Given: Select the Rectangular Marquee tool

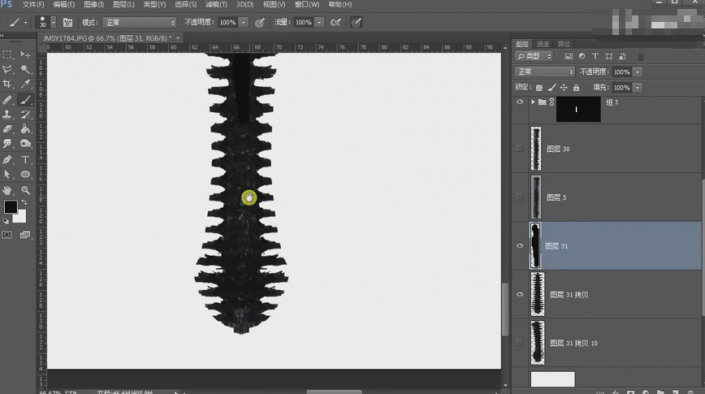Looking at the screenshot, I should point(7,54).
